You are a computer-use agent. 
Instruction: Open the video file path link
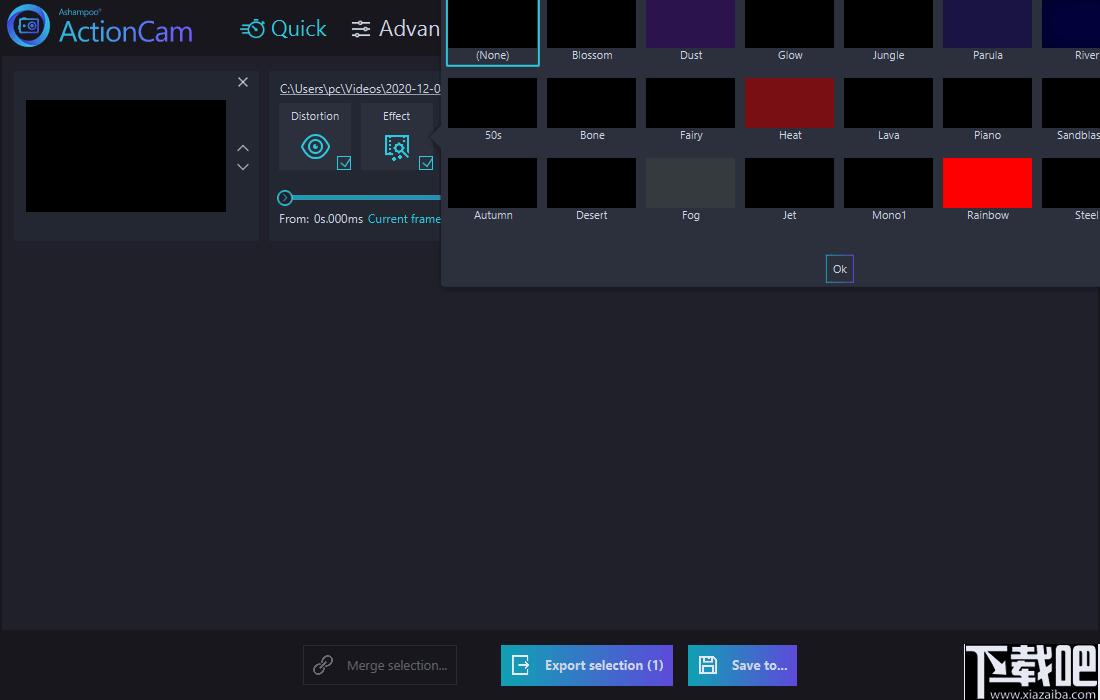click(x=360, y=88)
